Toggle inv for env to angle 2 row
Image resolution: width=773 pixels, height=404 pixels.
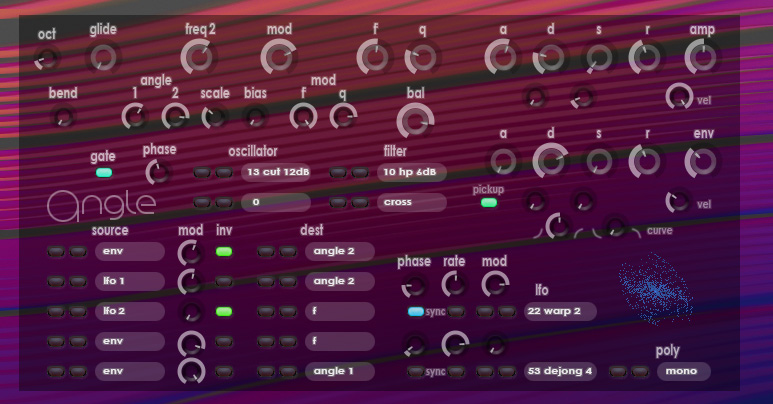(x=224, y=252)
